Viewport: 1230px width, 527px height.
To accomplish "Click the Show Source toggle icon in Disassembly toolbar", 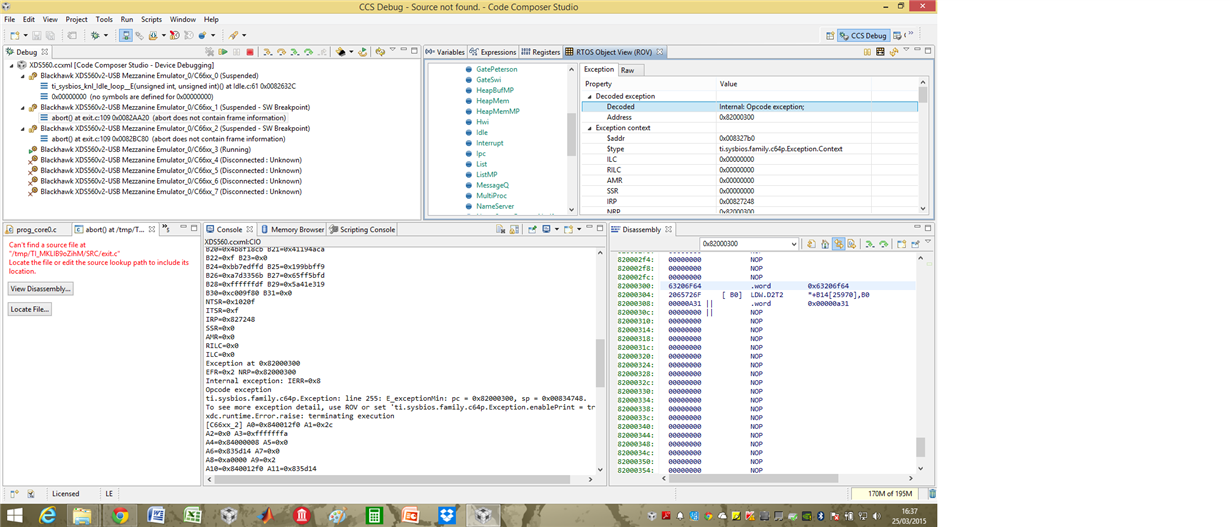I will tap(851, 244).
